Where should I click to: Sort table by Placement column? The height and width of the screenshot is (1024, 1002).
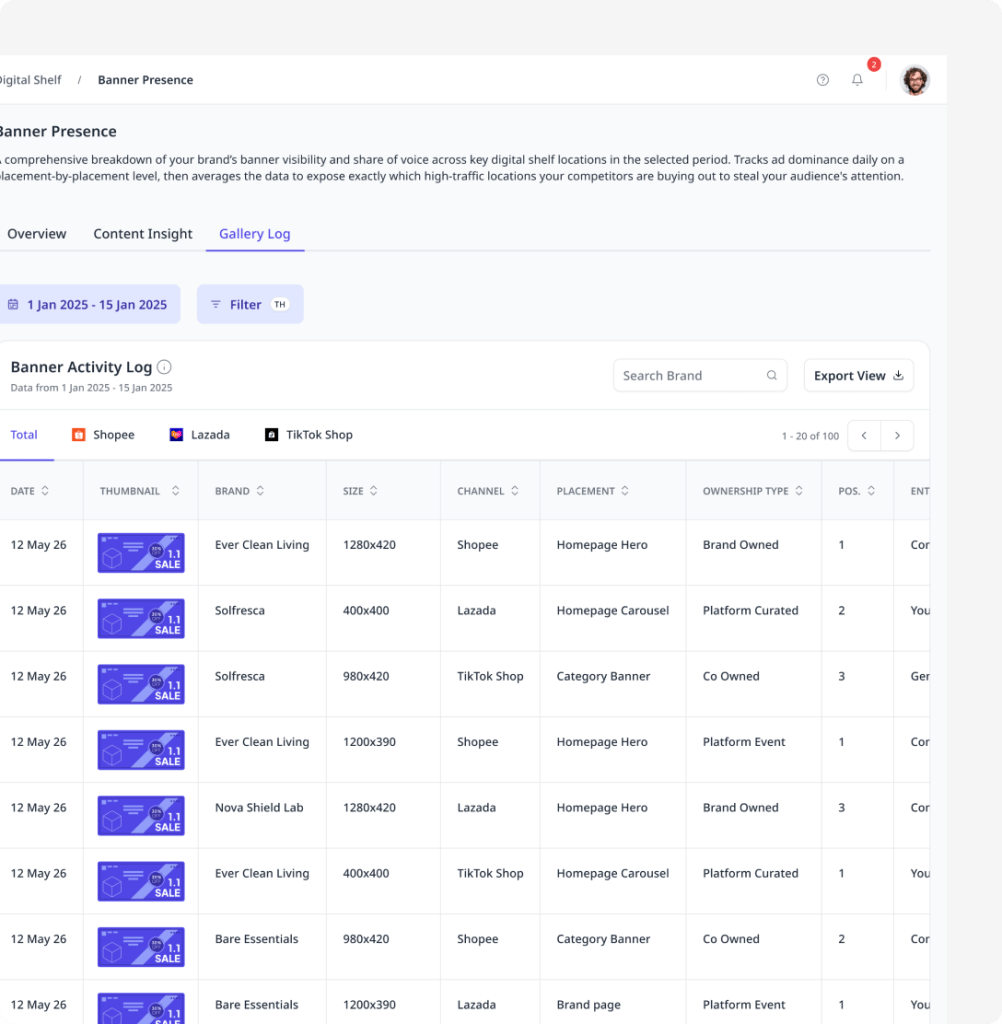point(624,491)
